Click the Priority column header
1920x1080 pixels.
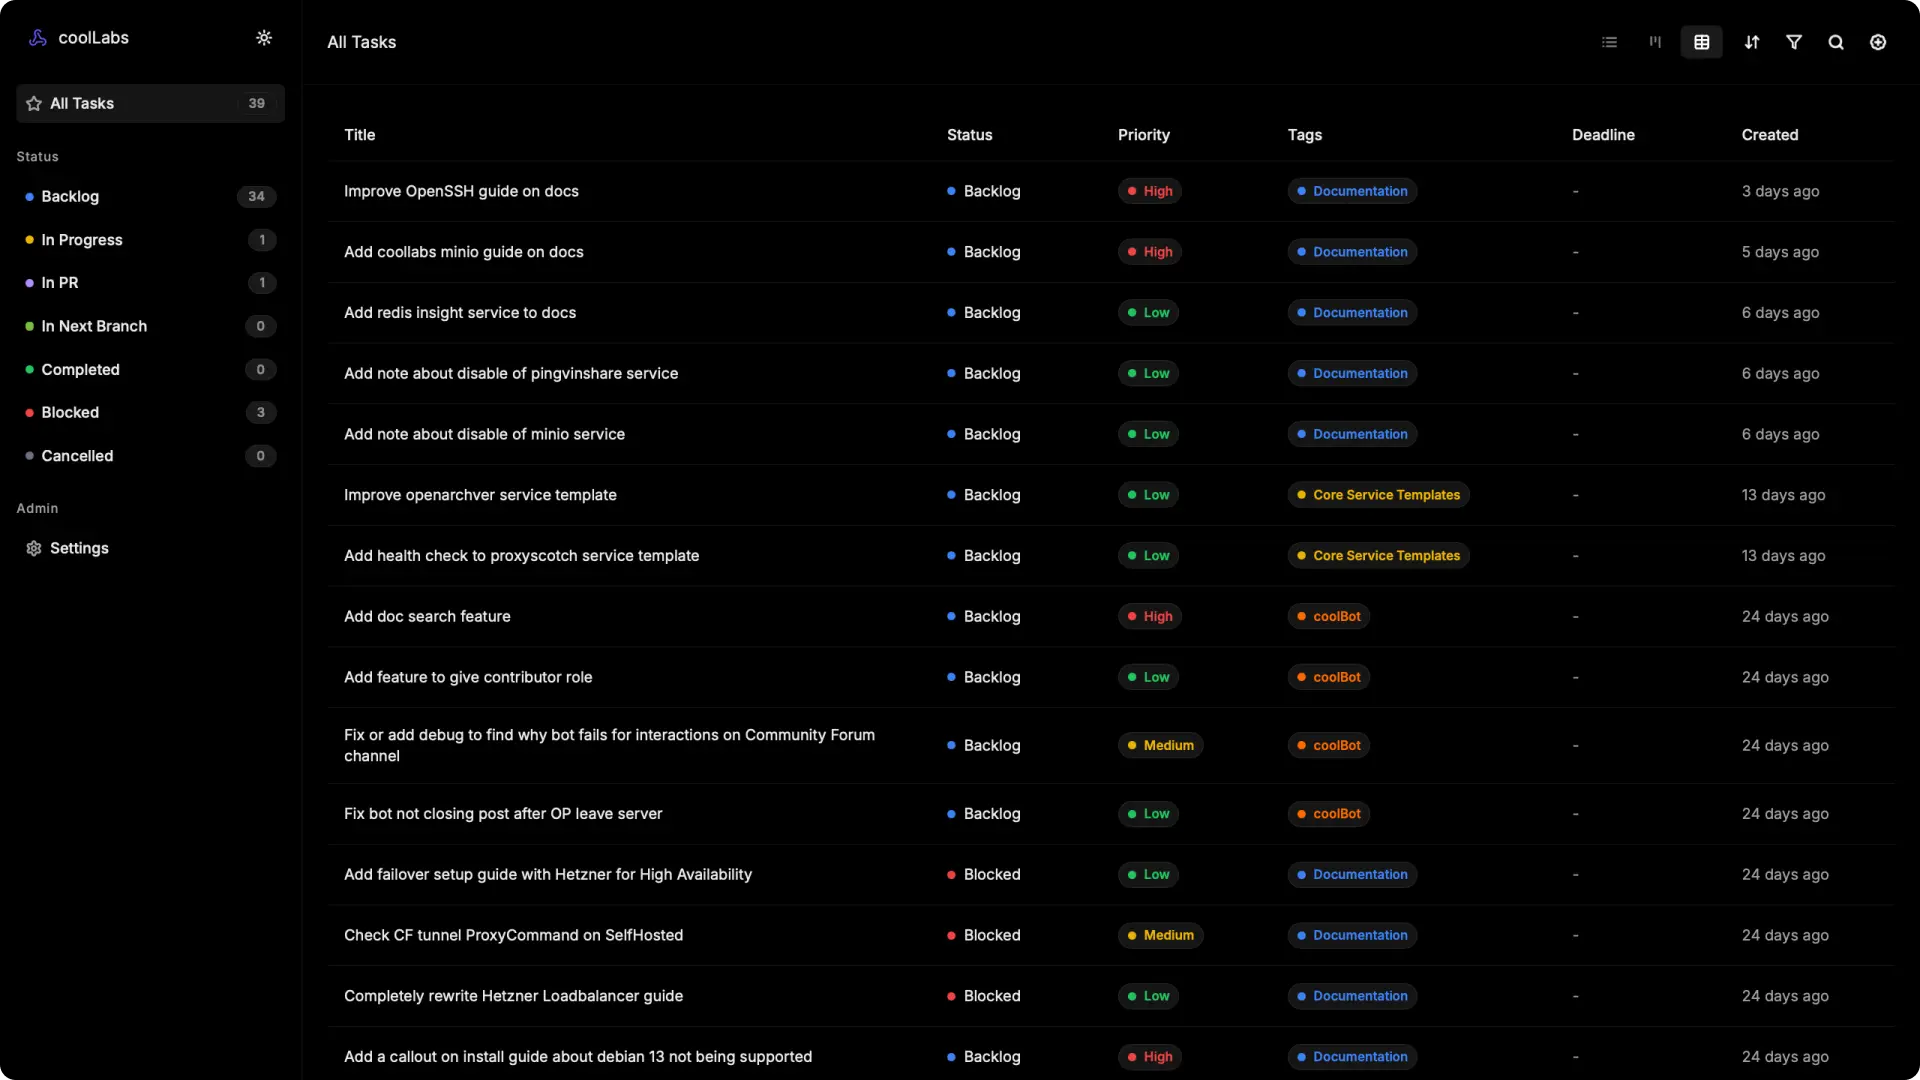1143,135
